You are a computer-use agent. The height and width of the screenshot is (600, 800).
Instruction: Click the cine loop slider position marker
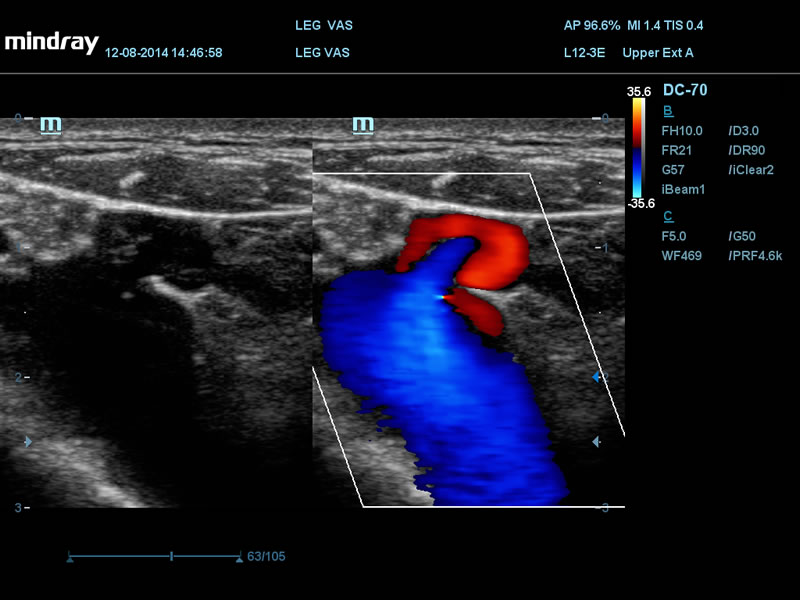point(172,555)
